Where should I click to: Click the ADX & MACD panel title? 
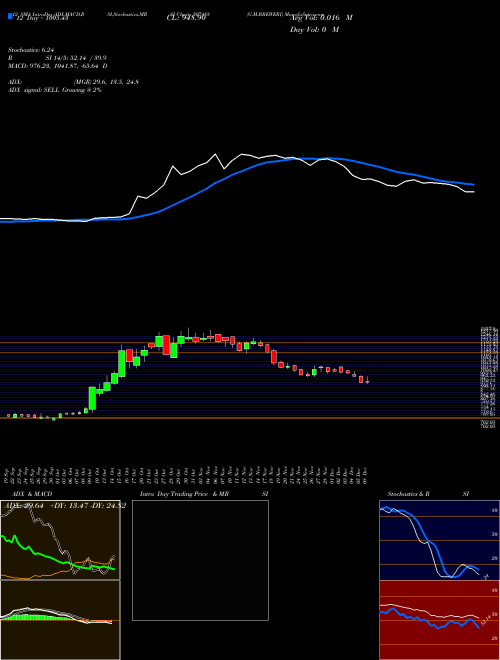[32, 494]
